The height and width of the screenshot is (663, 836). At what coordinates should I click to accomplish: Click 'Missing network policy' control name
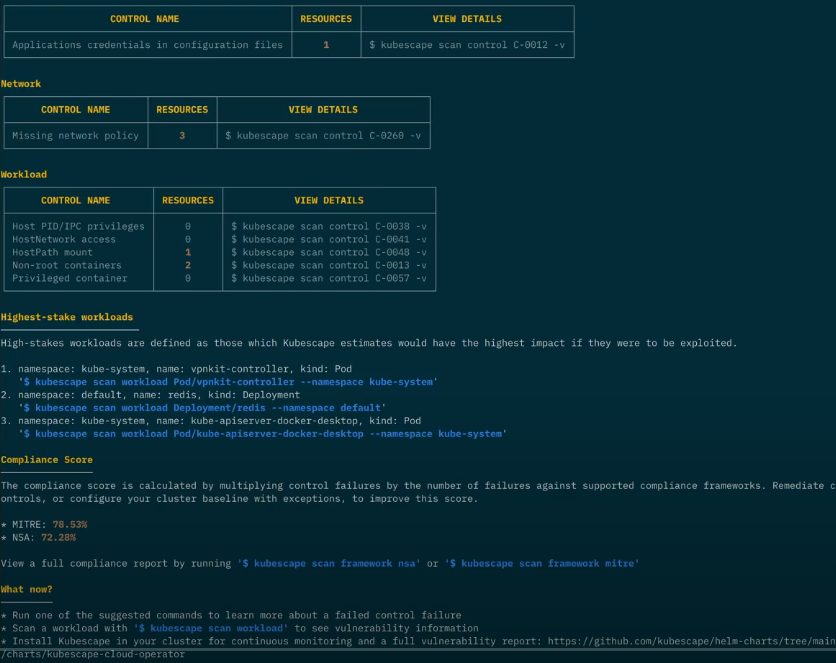(75, 135)
